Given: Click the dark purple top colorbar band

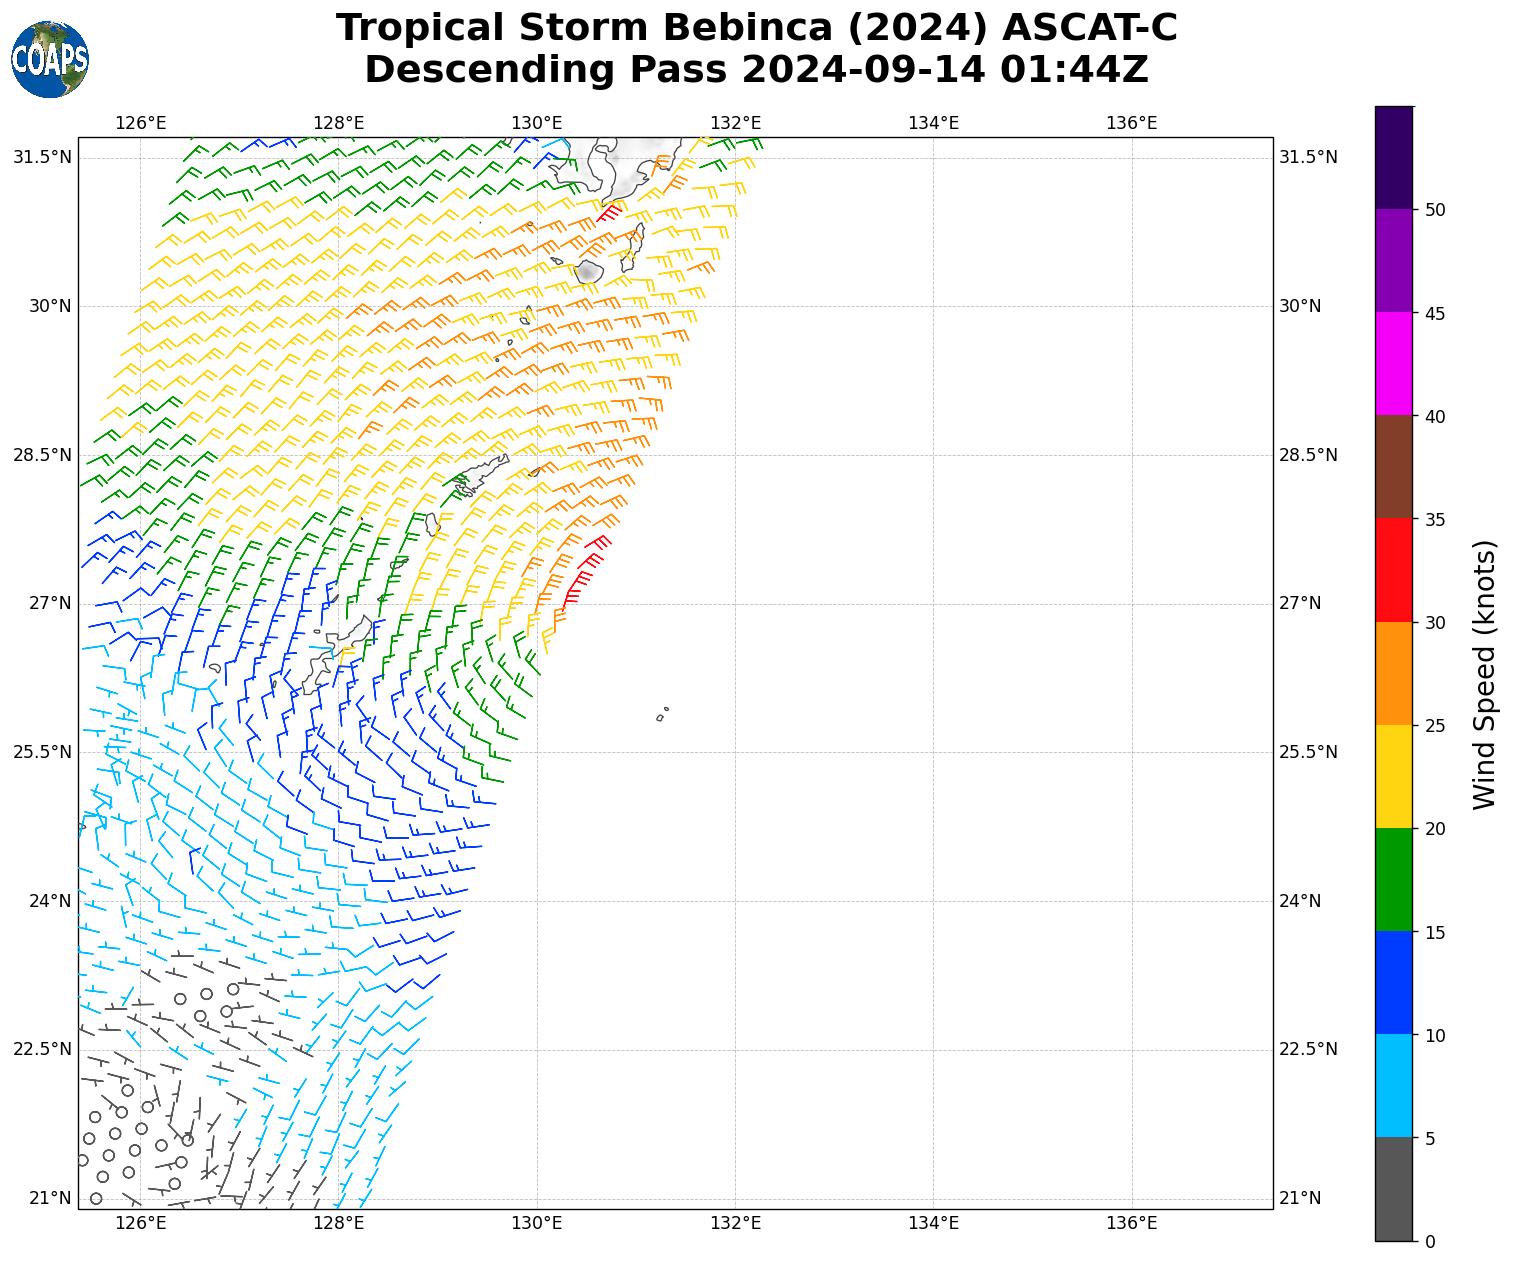Looking at the screenshot, I should (1393, 157).
